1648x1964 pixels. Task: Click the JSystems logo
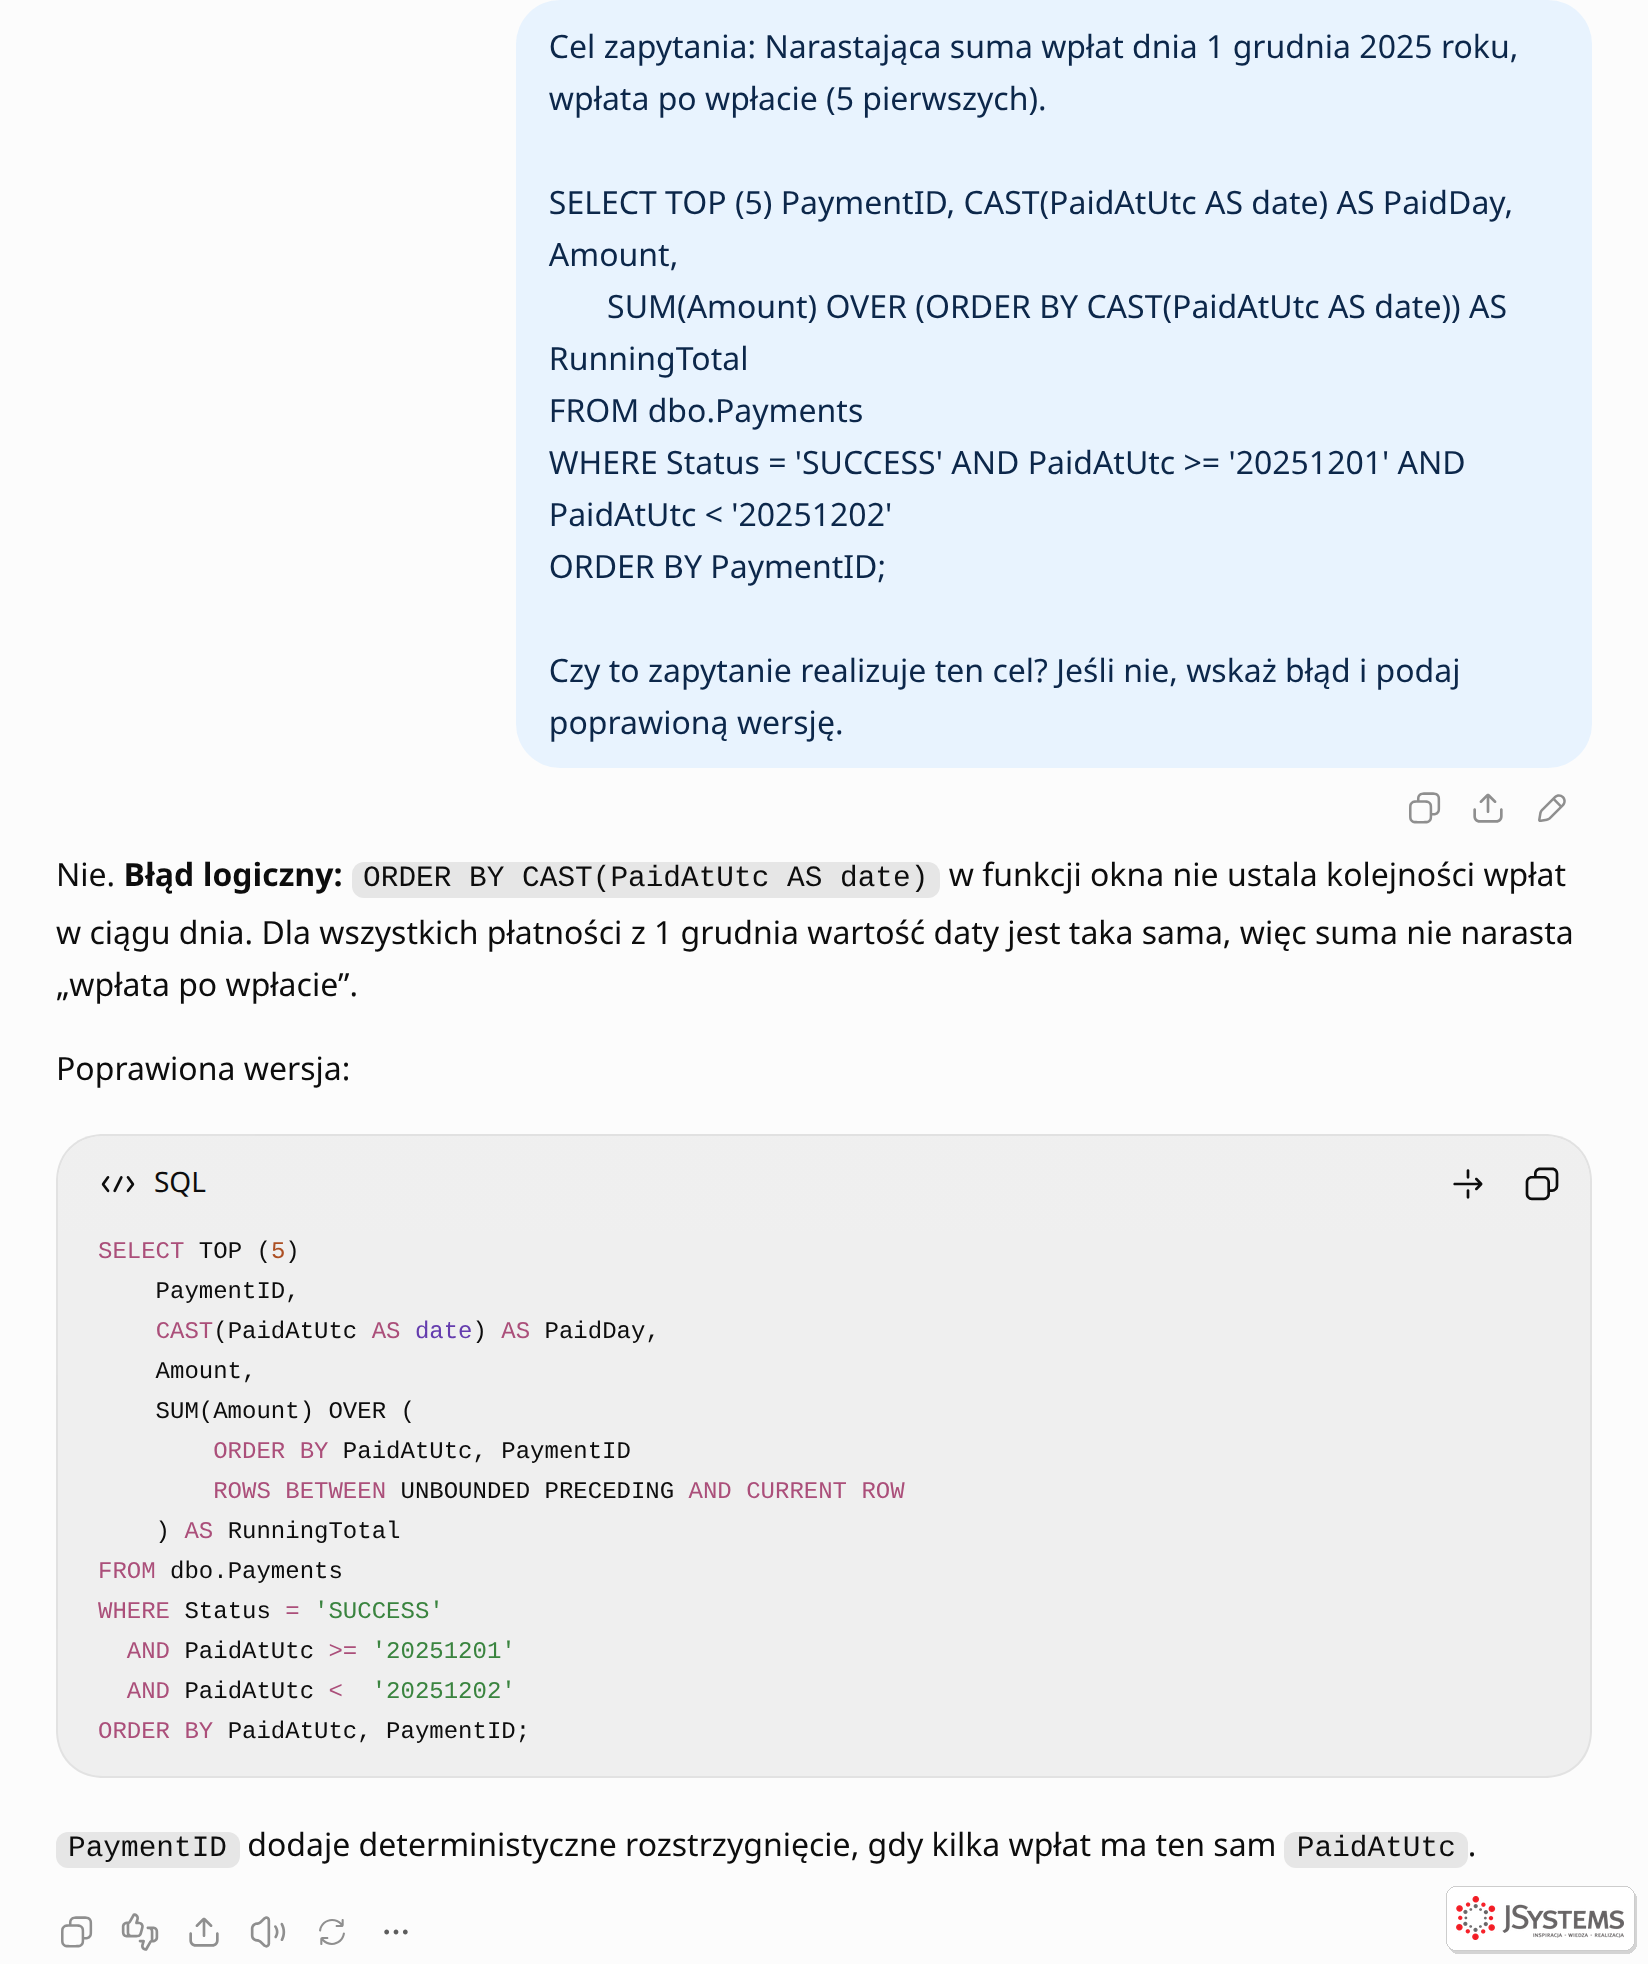point(1540,1918)
